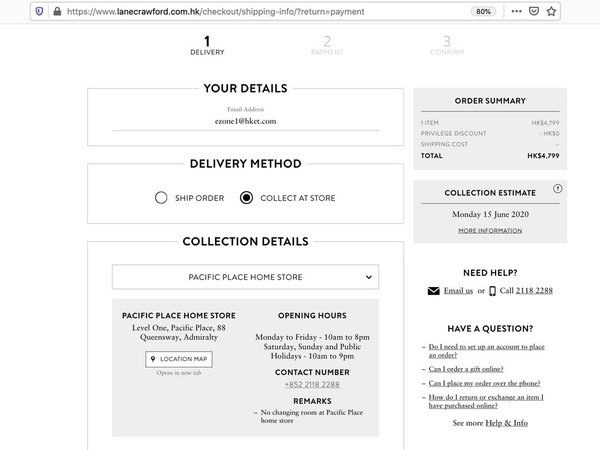Bookmark this page with the star icon

coord(556,12)
